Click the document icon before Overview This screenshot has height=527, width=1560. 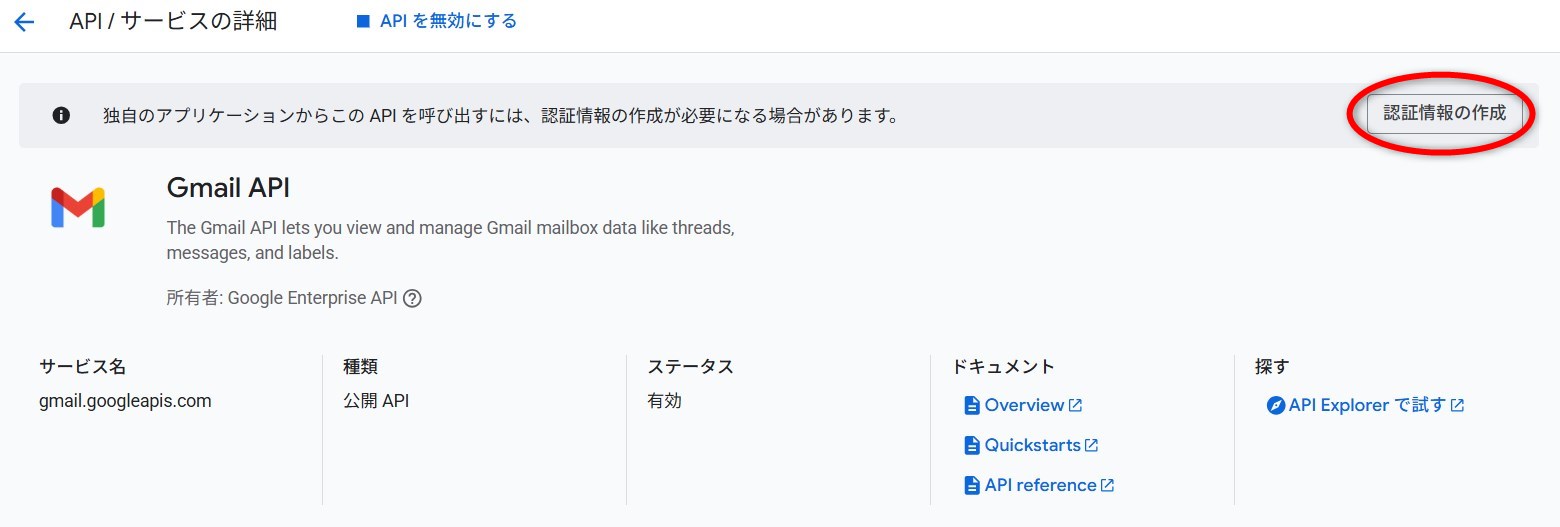[971, 405]
